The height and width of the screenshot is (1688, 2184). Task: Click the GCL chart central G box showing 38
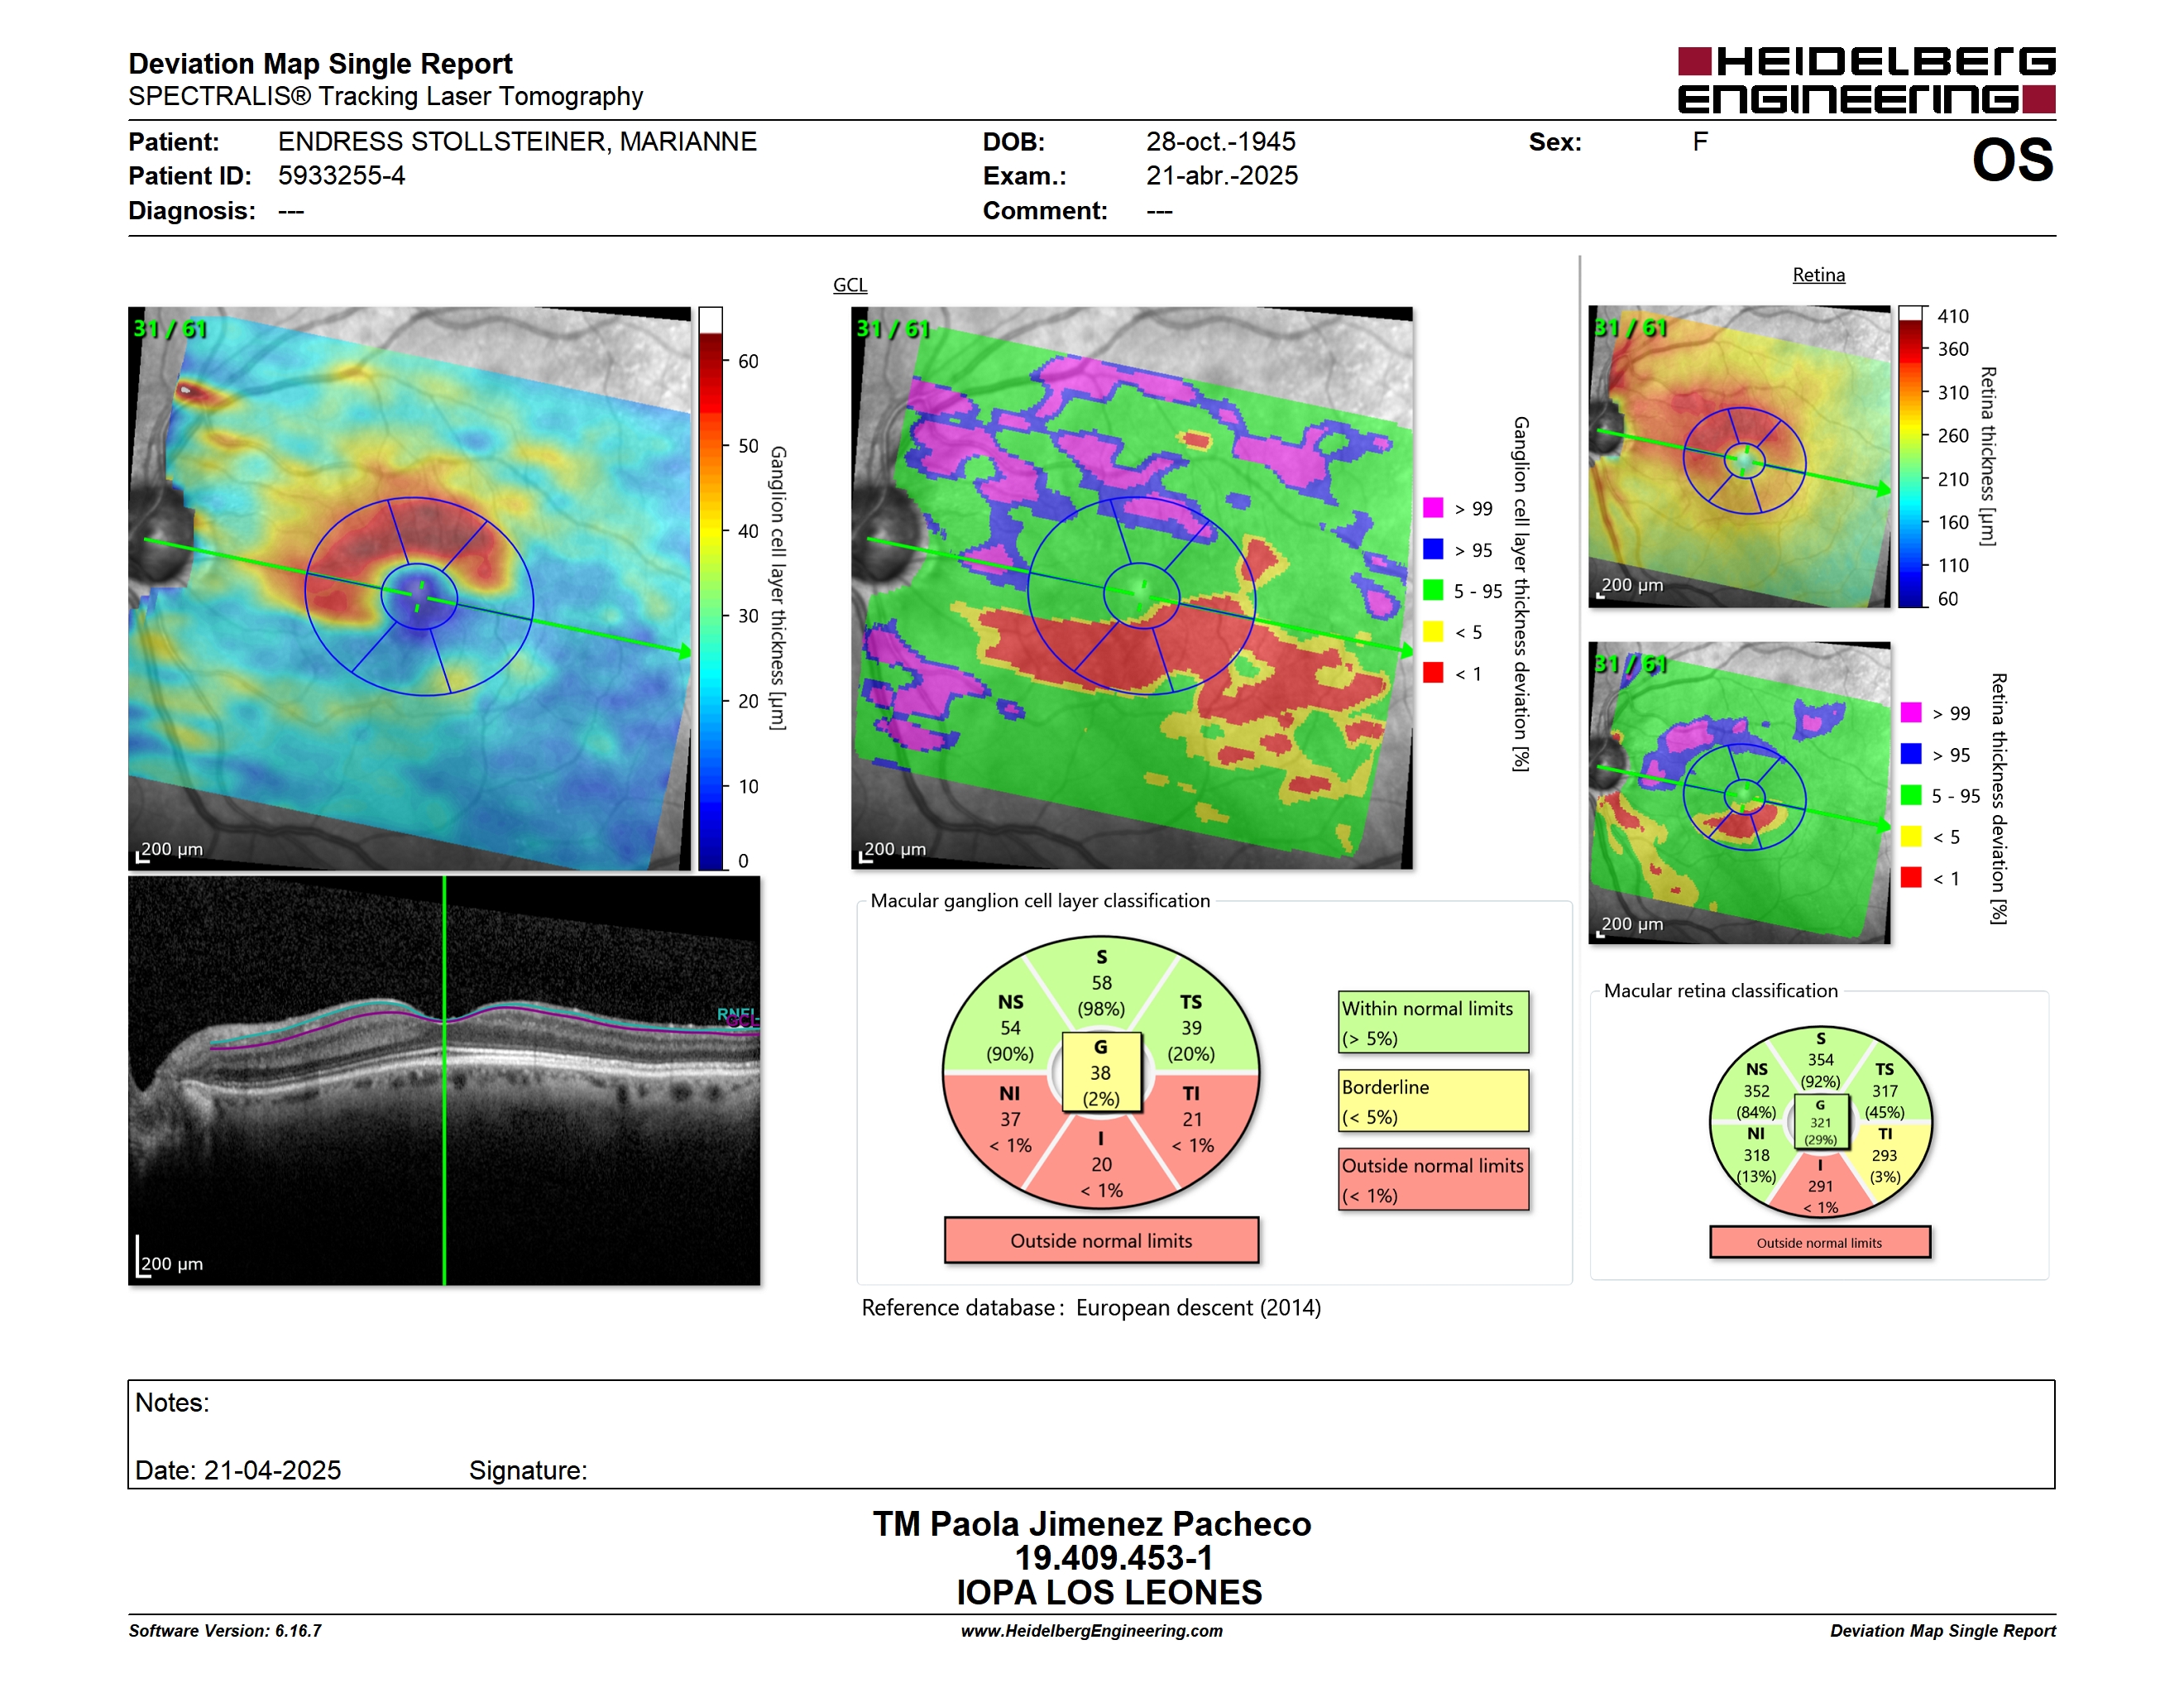click(1101, 1073)
